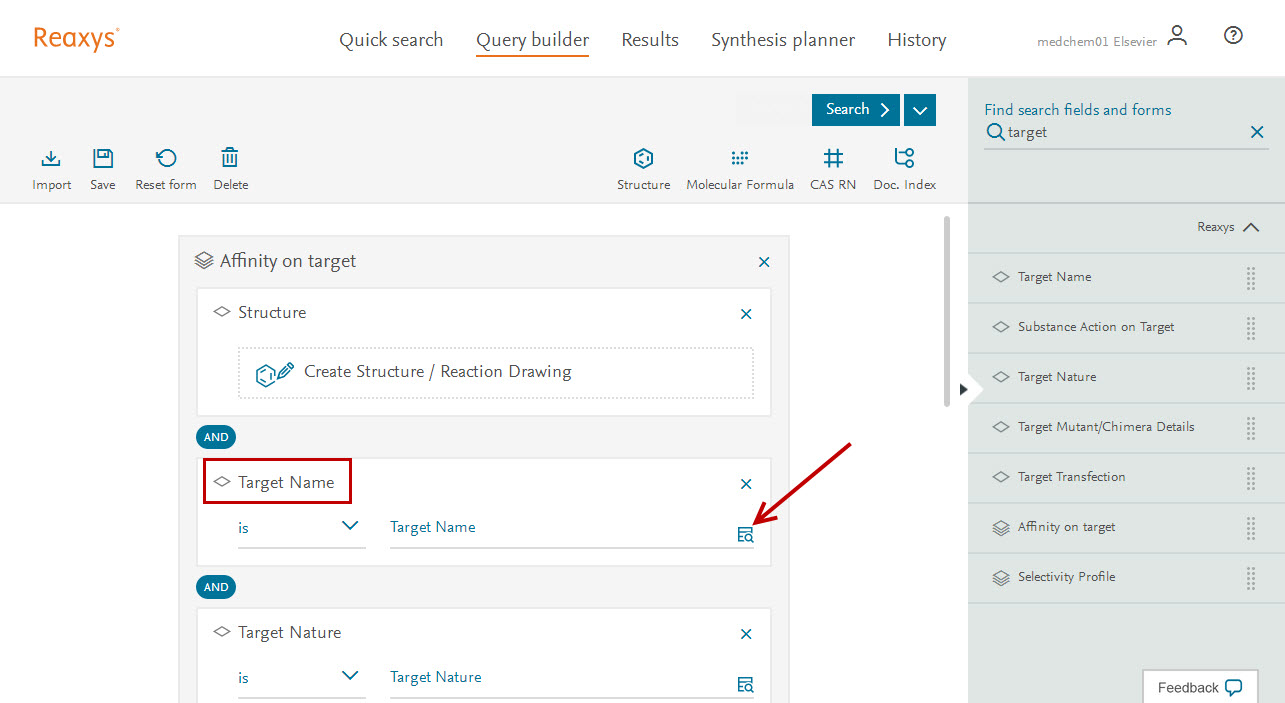Image resolution: width=1285 pixels, height=703 pixels.
Task: Clear the 'target' field search text
Action: (1257, 132)
